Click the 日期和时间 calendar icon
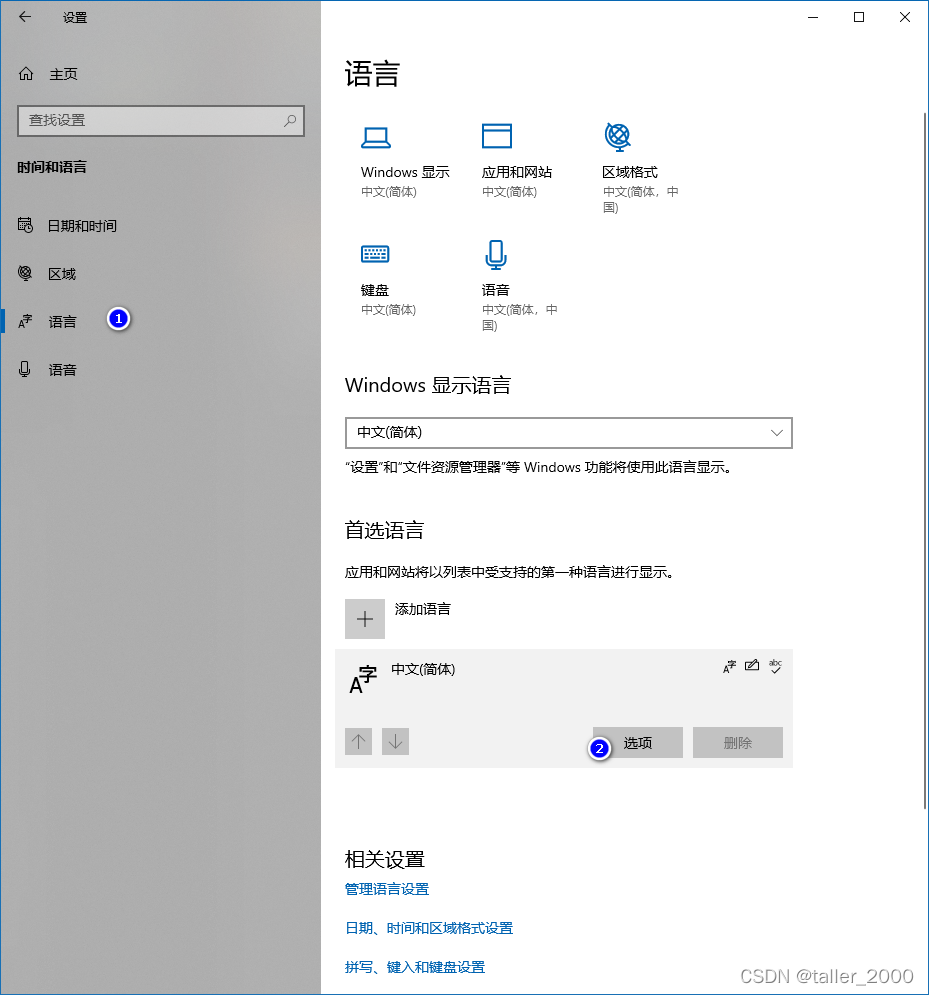Screen dimensions: 929x995 pos(25,225)
